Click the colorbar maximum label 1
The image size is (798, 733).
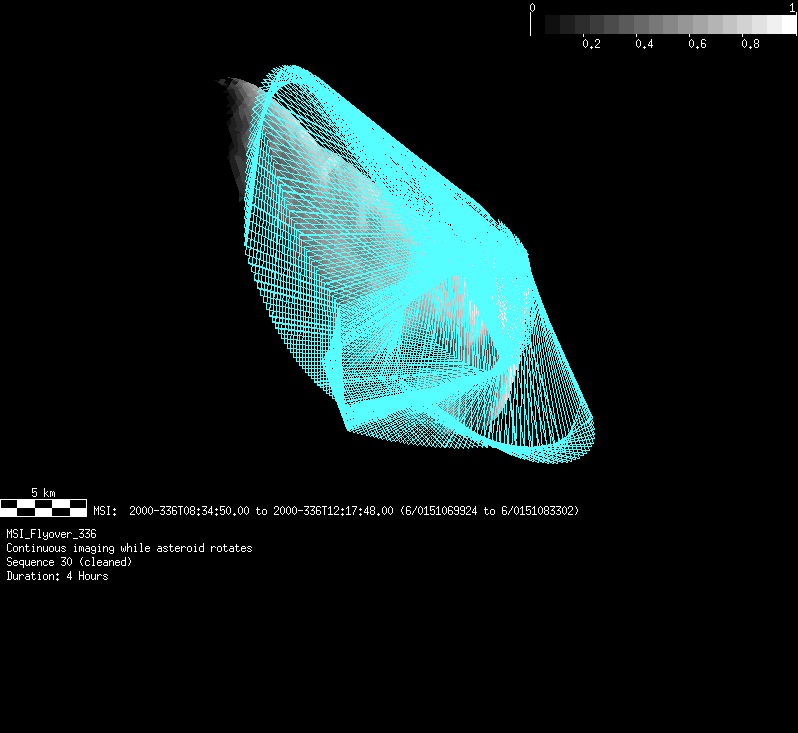(793, 7)
